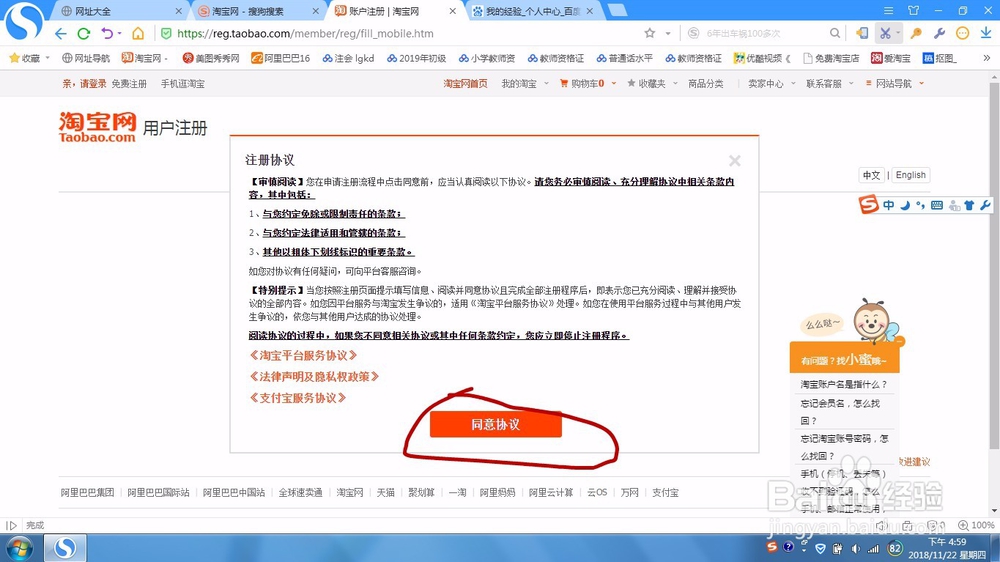1000x562 pixels.
Task: Click the 100% zoom control in status bar
Action: point(977,525)
